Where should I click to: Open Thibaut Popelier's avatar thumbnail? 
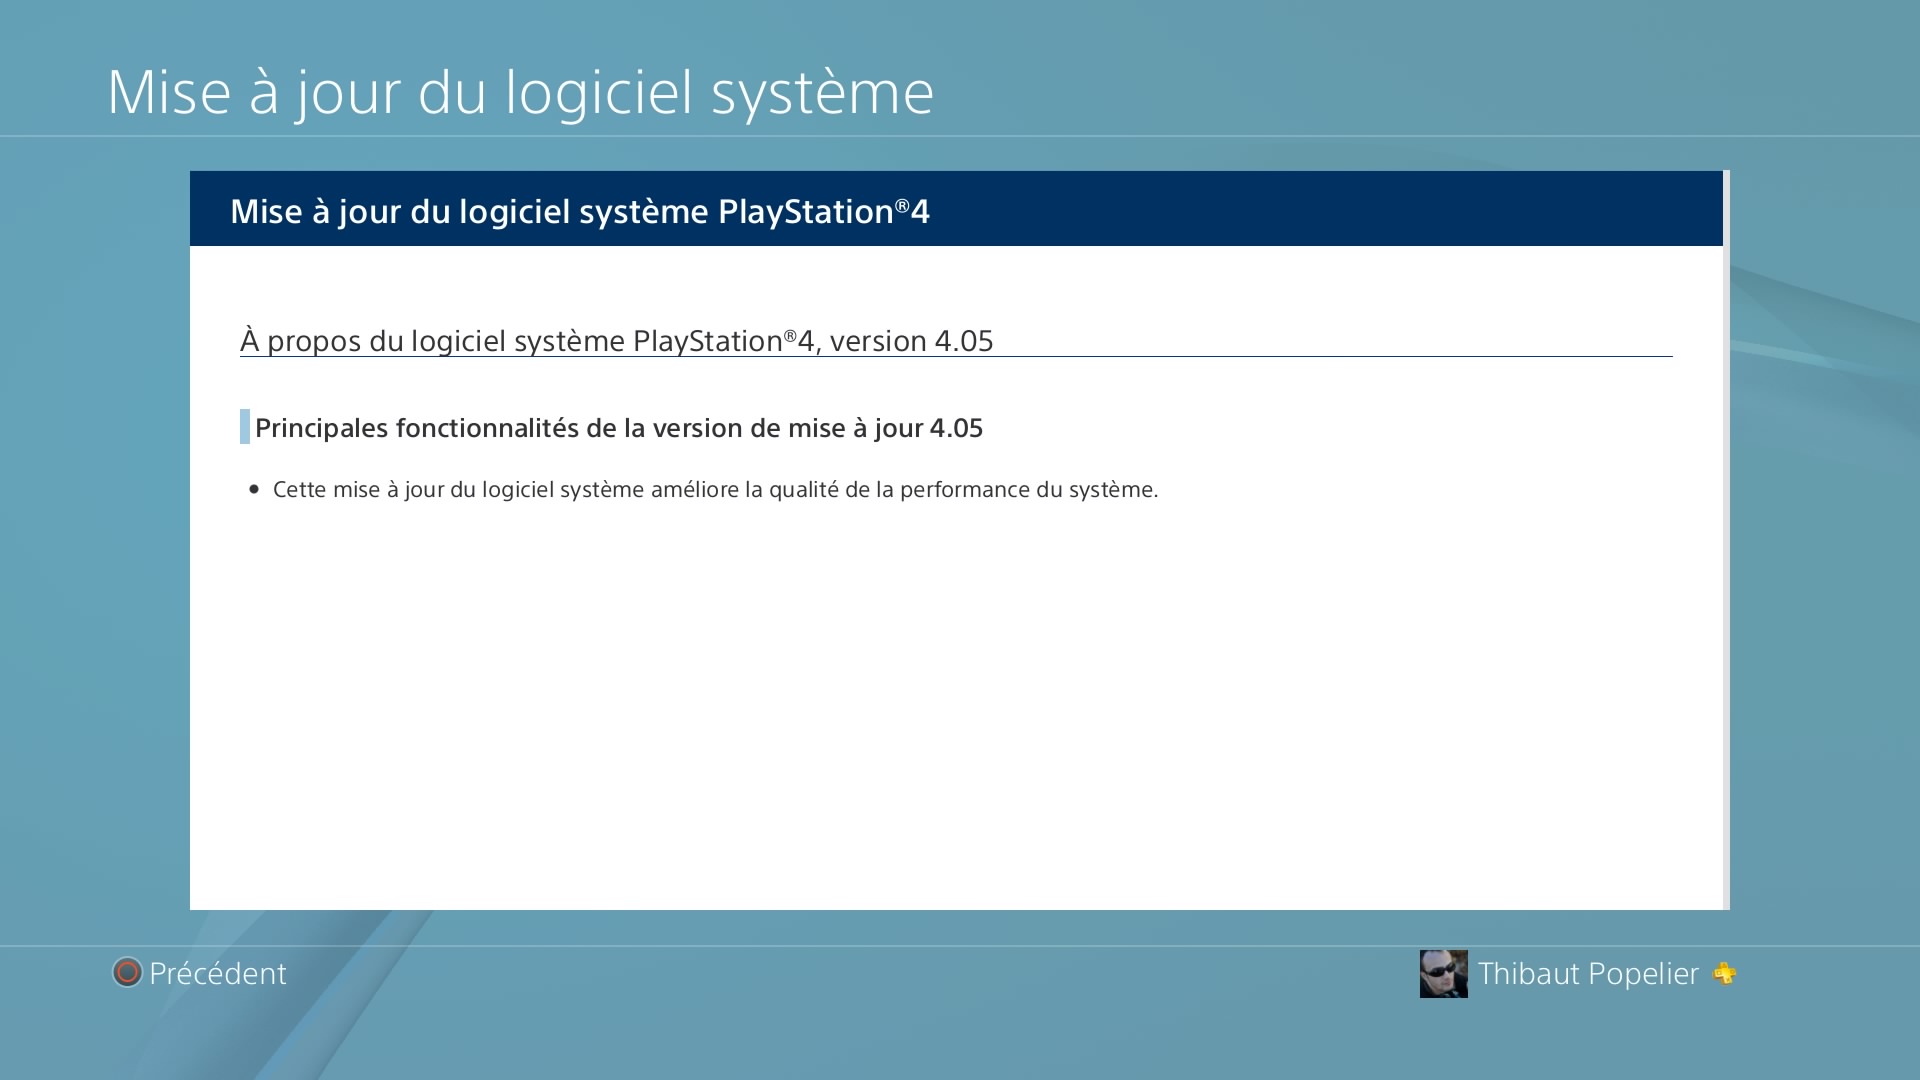[x=1443, y=973]
